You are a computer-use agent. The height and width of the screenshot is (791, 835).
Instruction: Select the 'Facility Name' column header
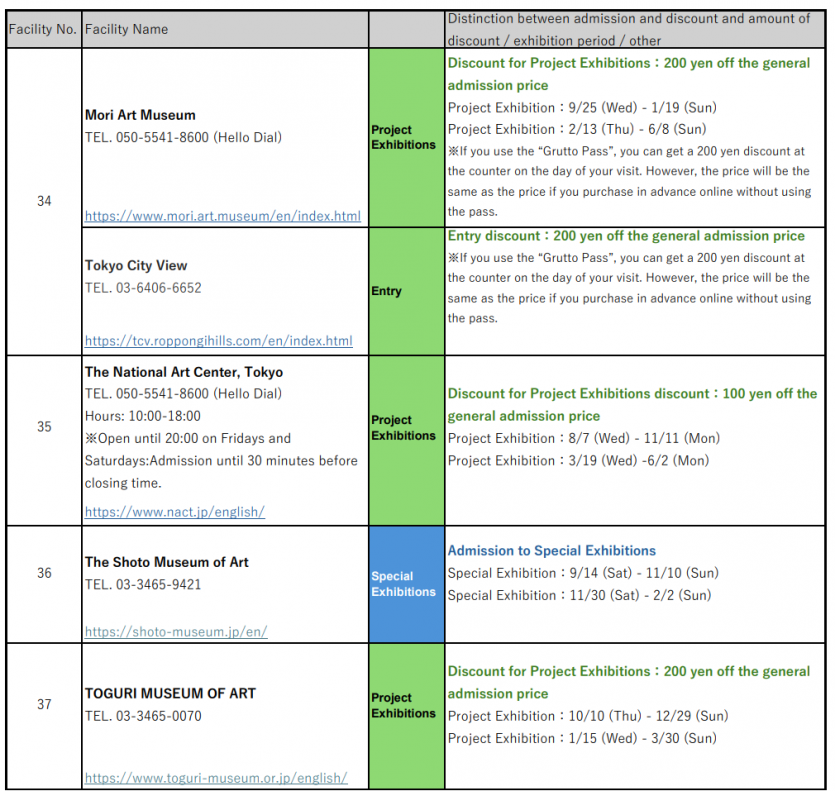[x=225, y=29]
